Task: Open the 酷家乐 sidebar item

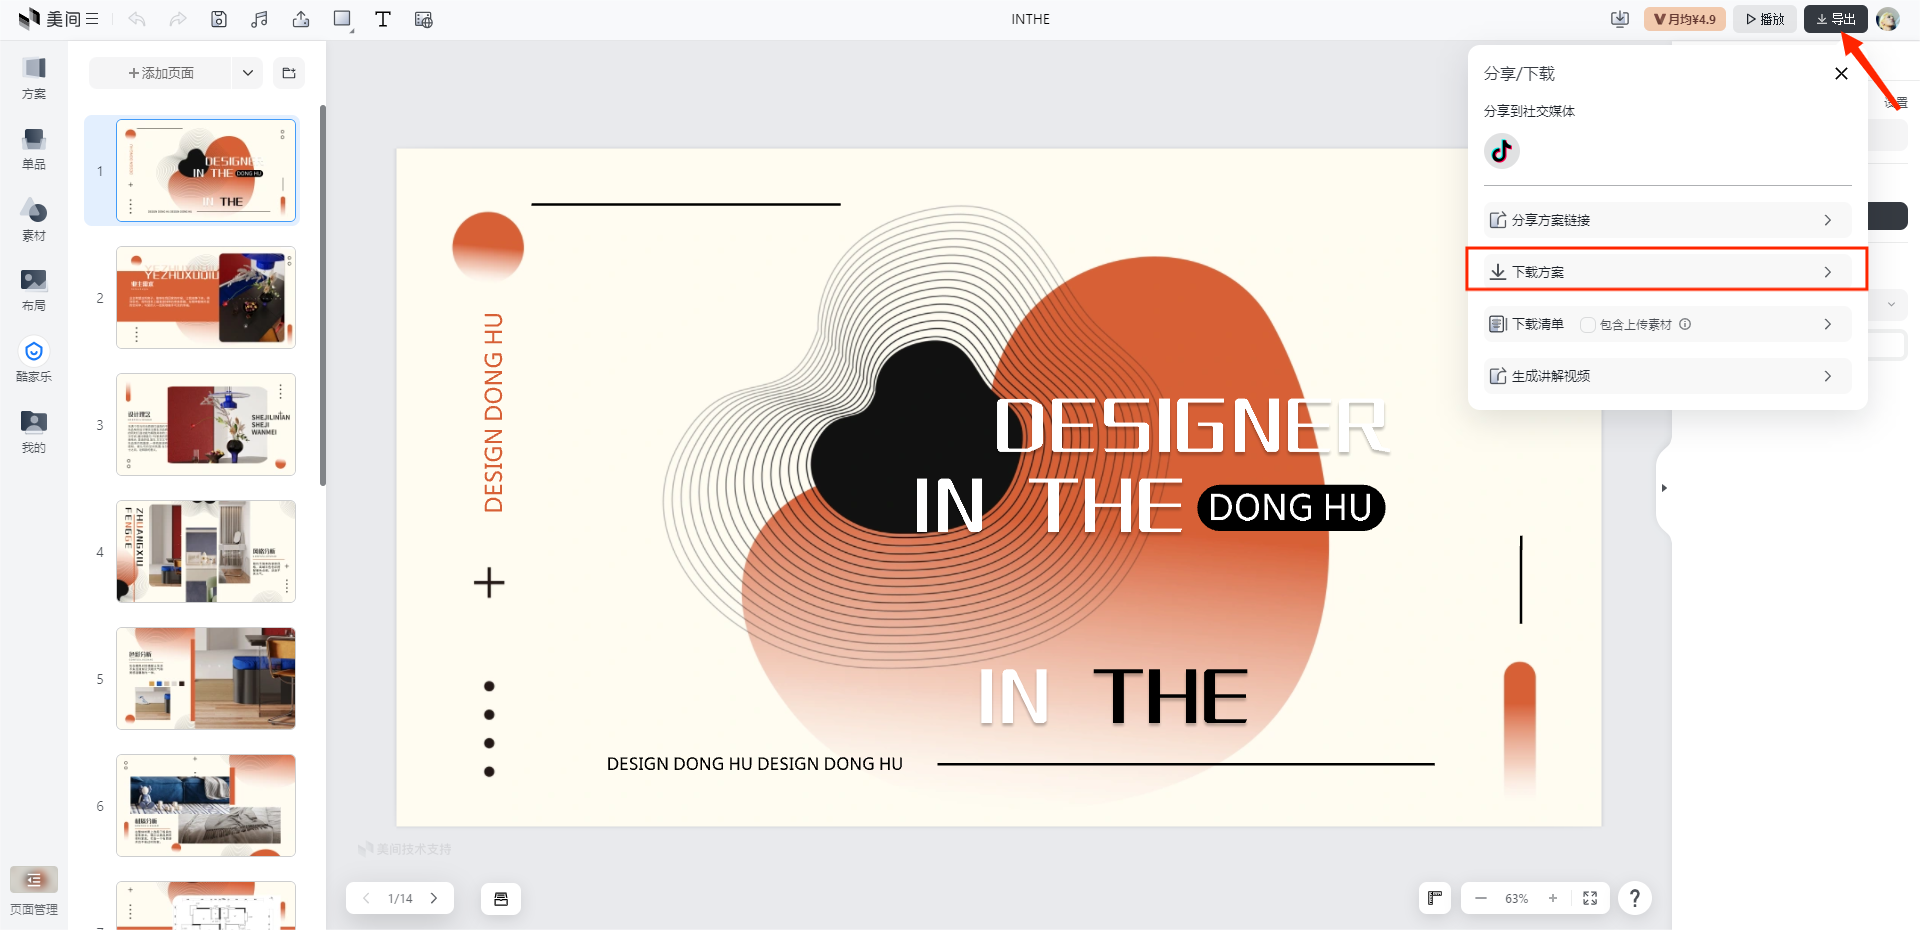Action: [34, 360]
